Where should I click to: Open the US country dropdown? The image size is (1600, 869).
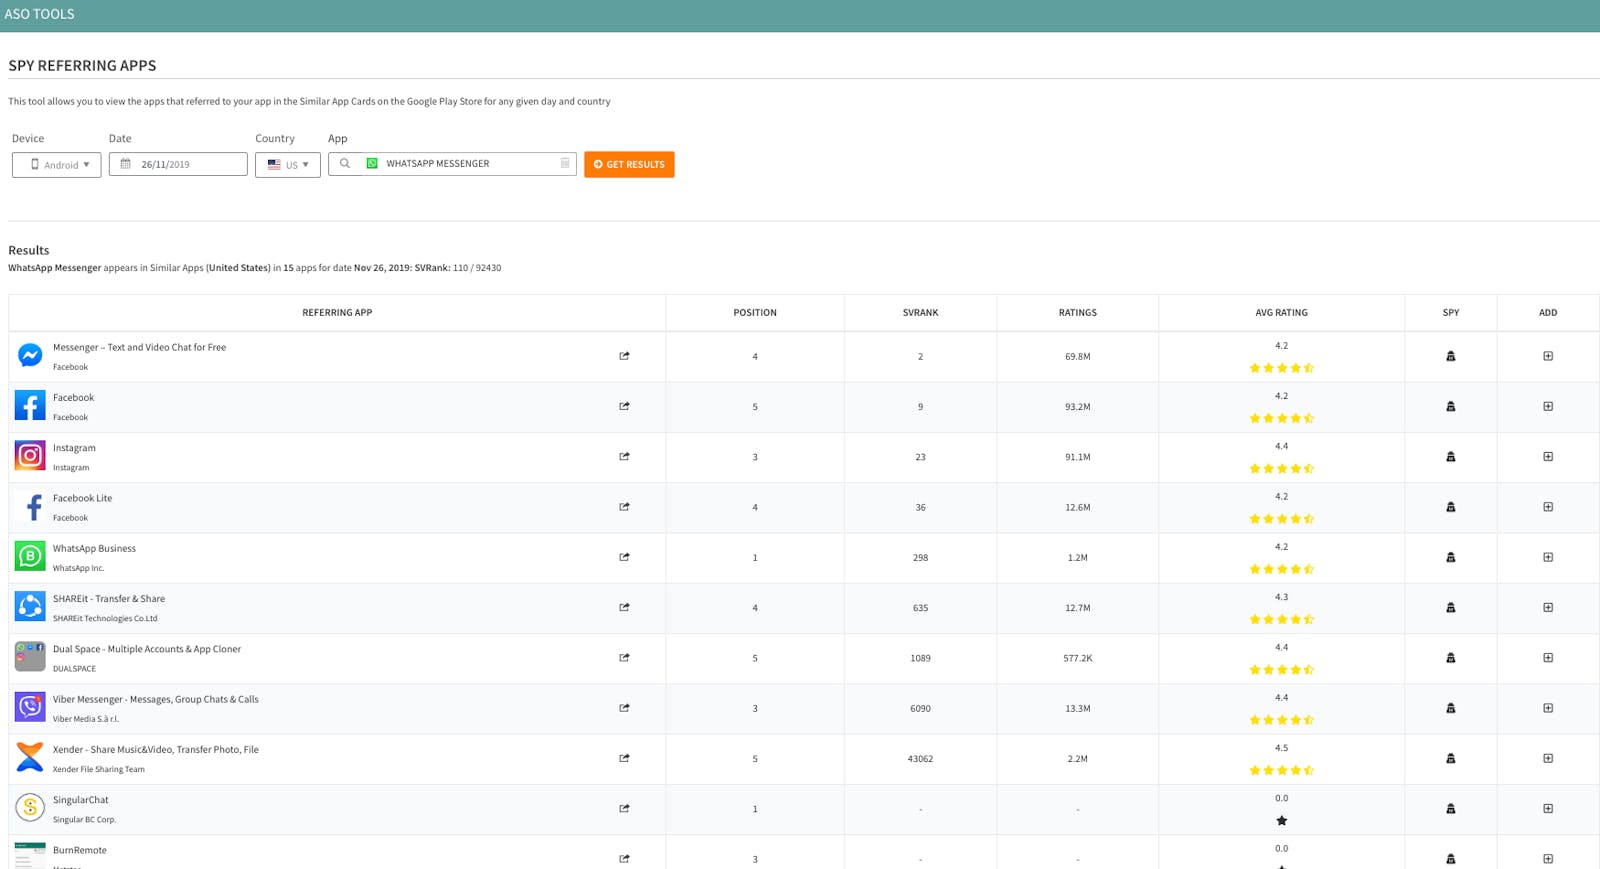click(x=288, y=165)
